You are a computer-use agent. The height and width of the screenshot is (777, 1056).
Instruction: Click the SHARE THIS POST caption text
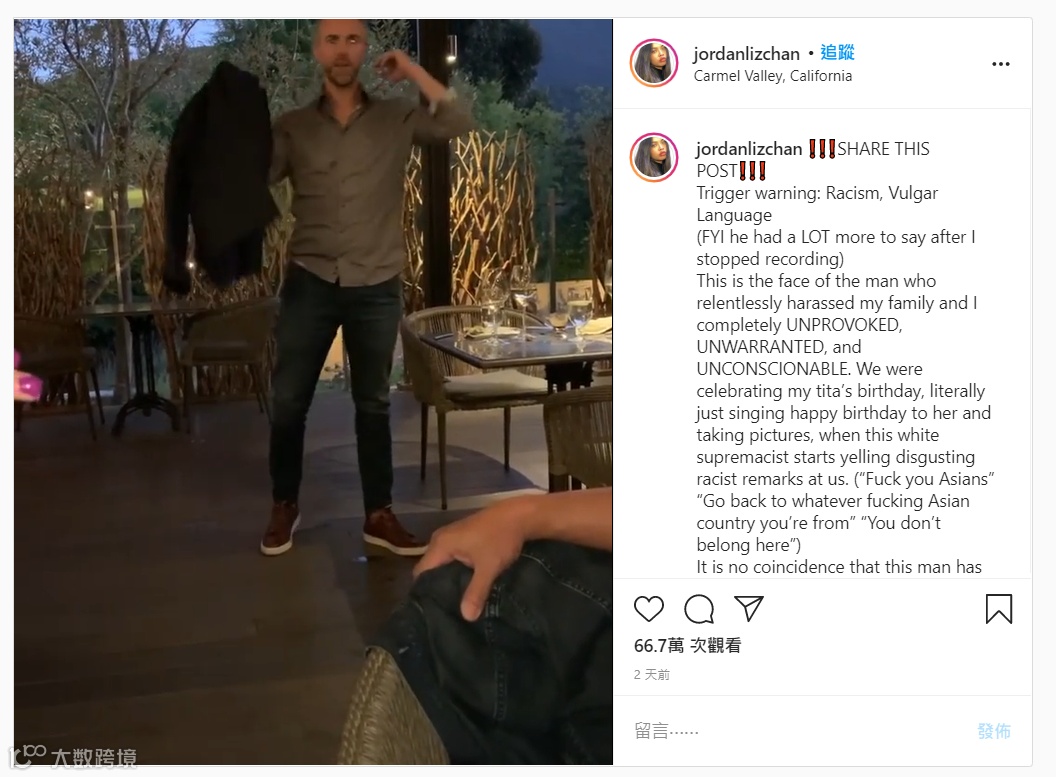coord(813,159)
